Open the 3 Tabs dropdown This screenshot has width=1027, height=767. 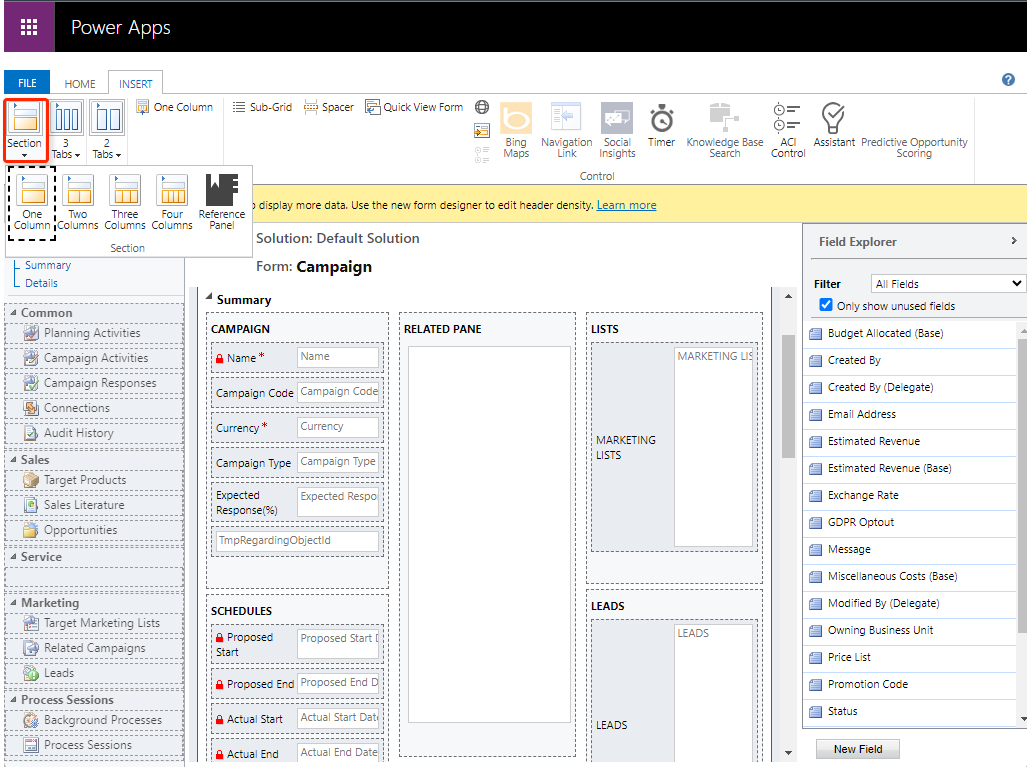click(66, 130)
